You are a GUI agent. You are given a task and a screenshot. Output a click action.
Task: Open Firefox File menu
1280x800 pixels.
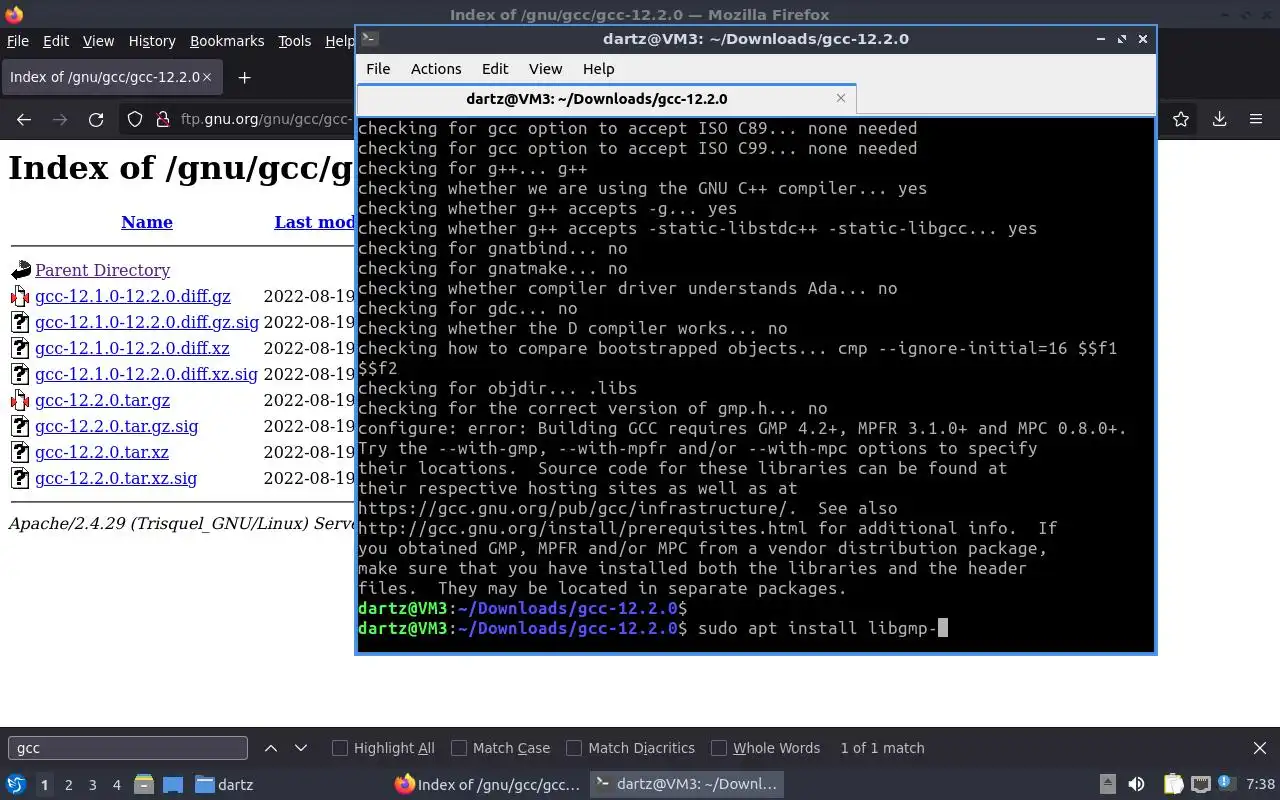point(18,41)
